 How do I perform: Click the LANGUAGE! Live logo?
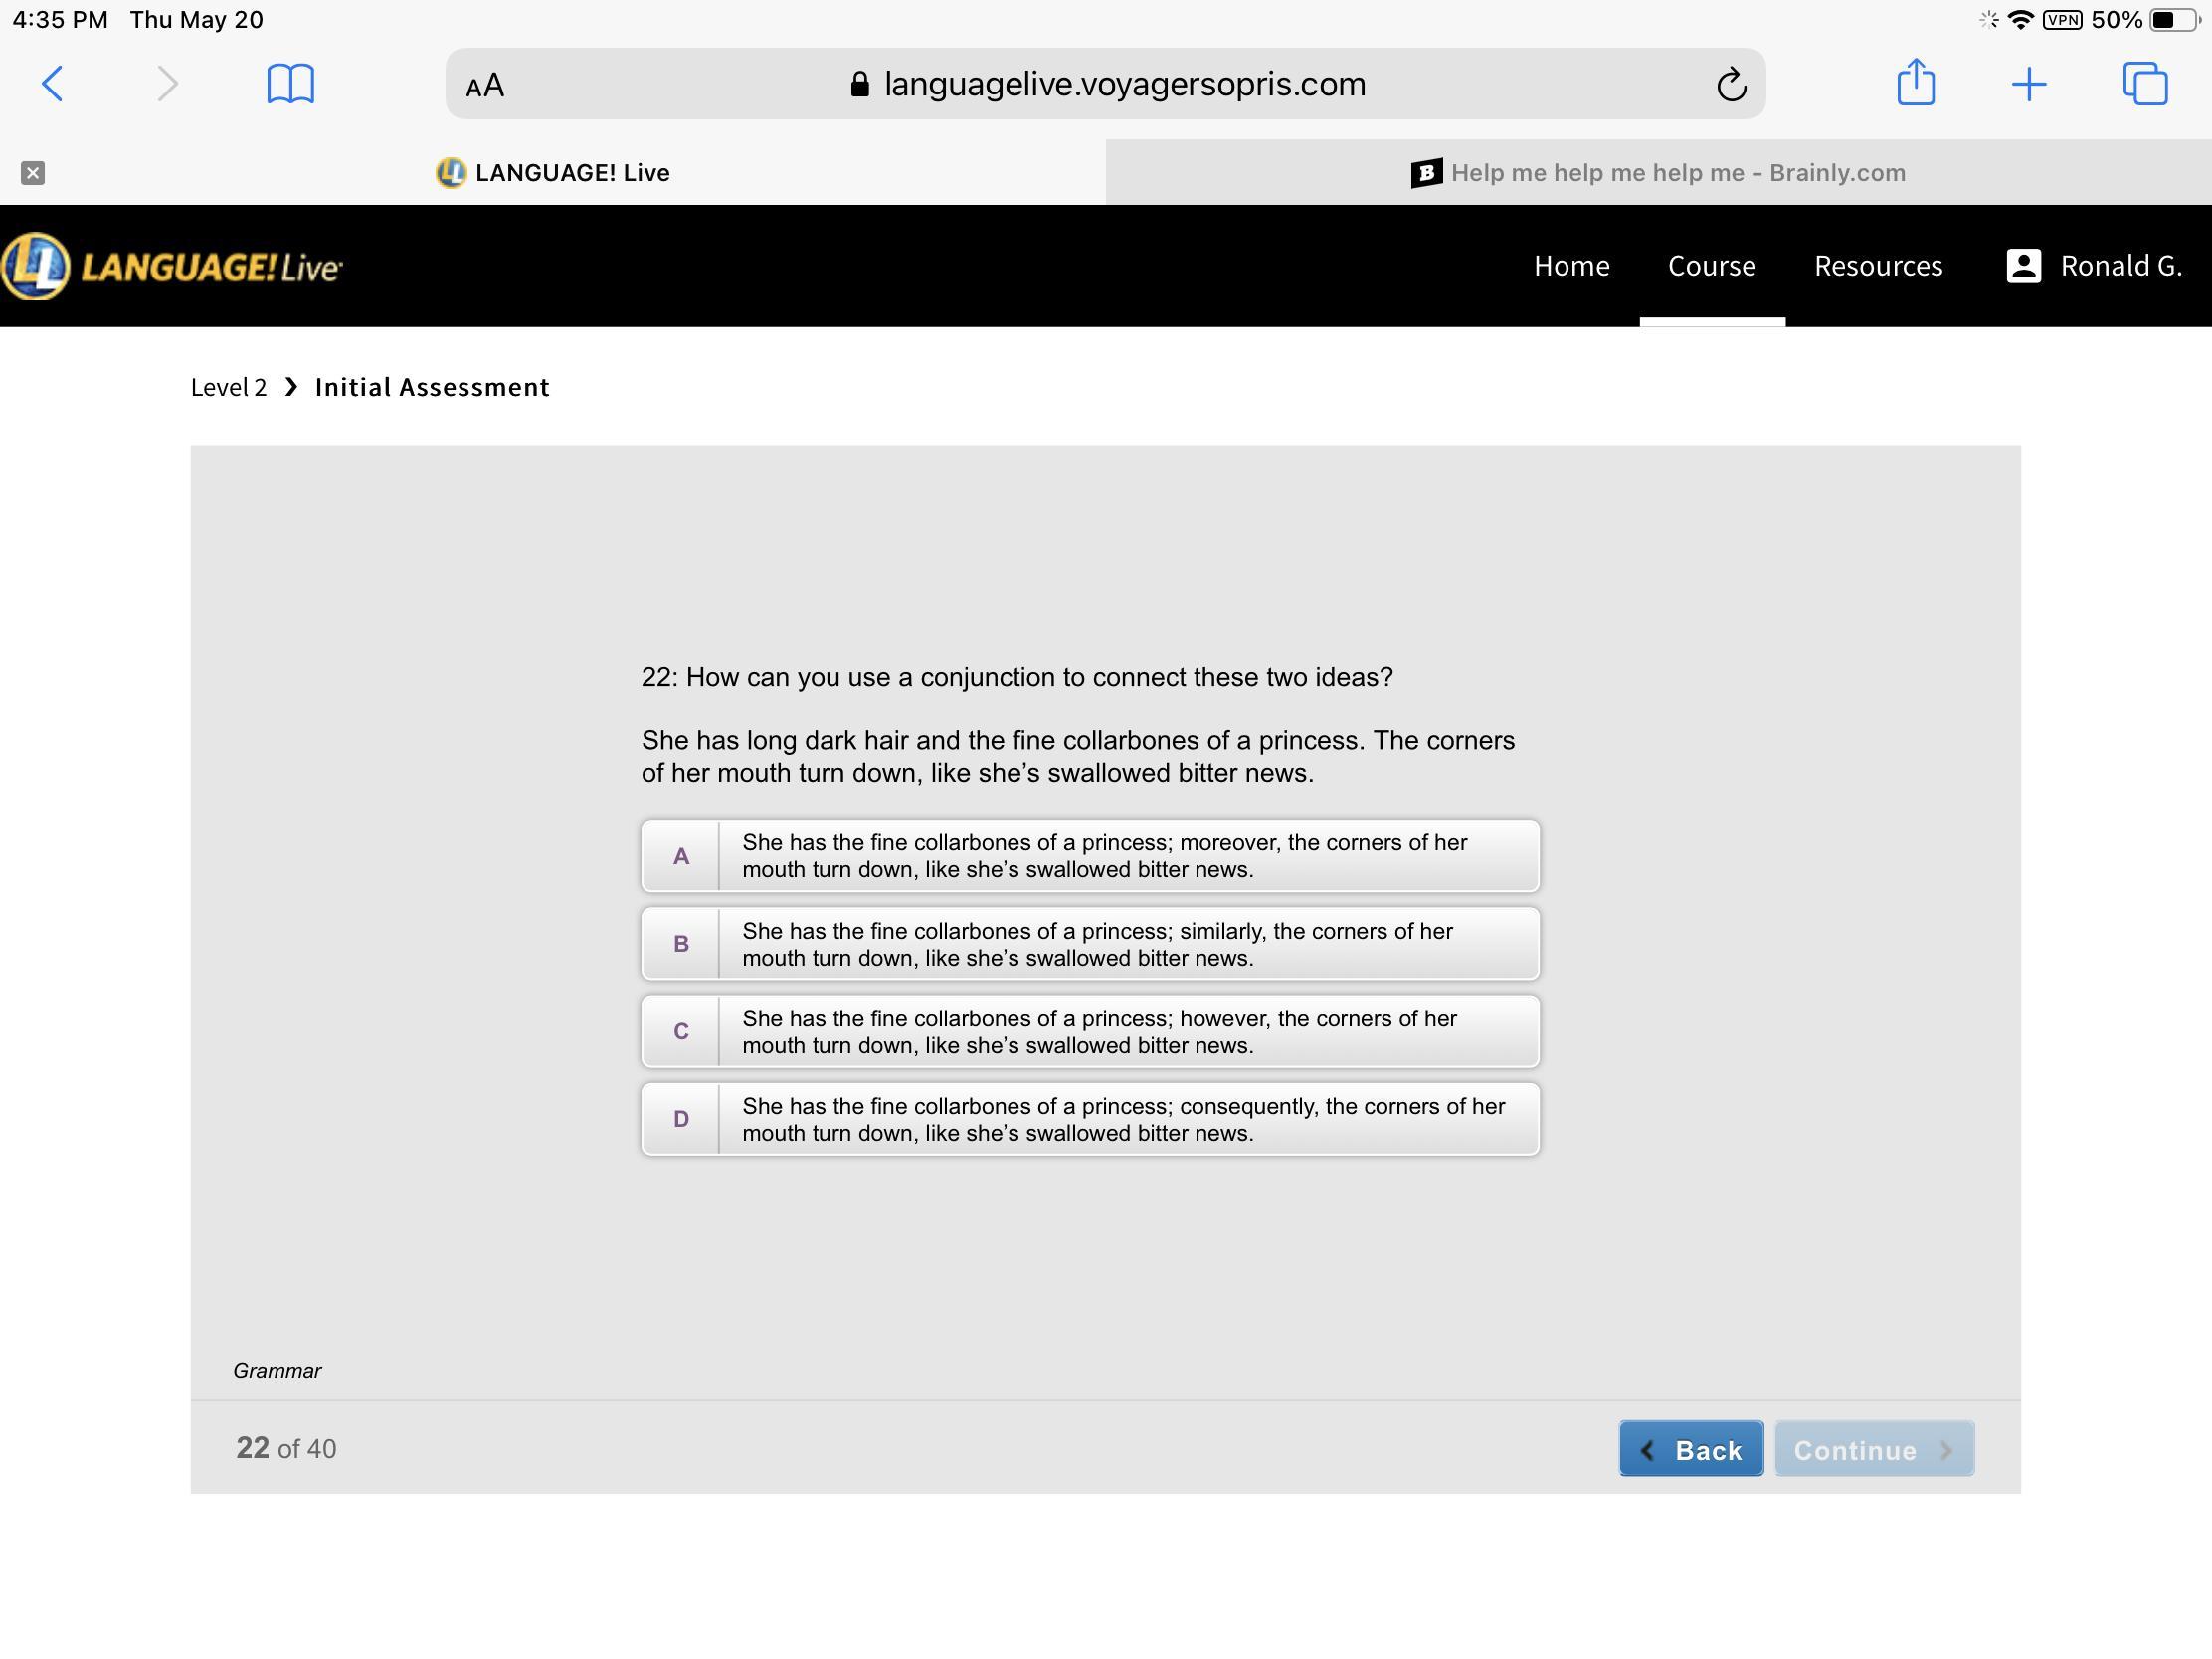172,266
